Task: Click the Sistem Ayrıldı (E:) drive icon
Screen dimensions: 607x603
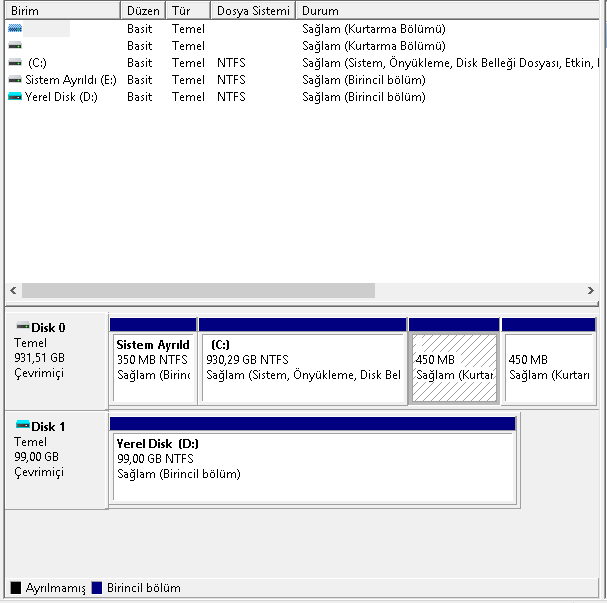Action: pyautogui.click(x=15, y=80)
